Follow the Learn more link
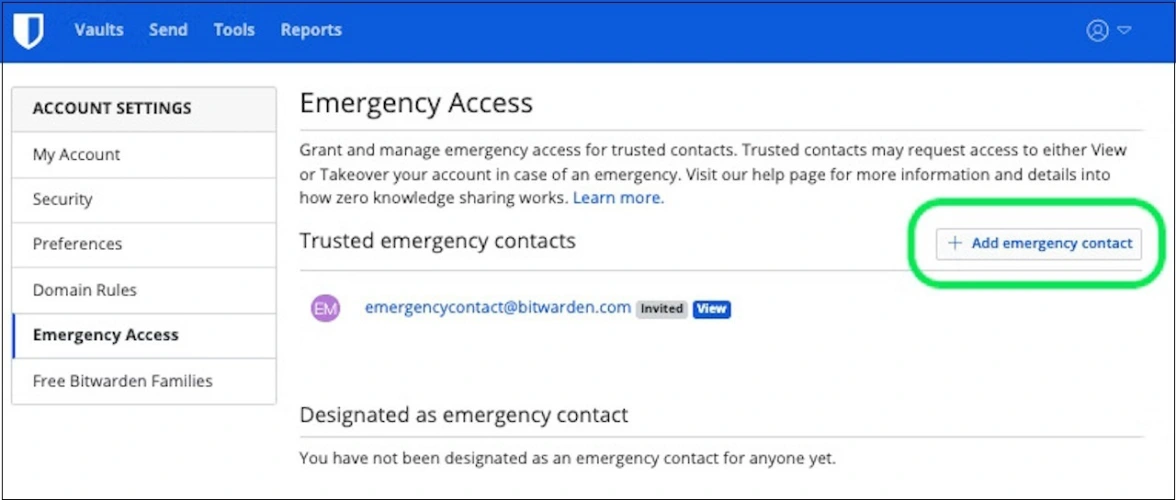The width and height of the screenshot is (1176, 500). (618, 198)
